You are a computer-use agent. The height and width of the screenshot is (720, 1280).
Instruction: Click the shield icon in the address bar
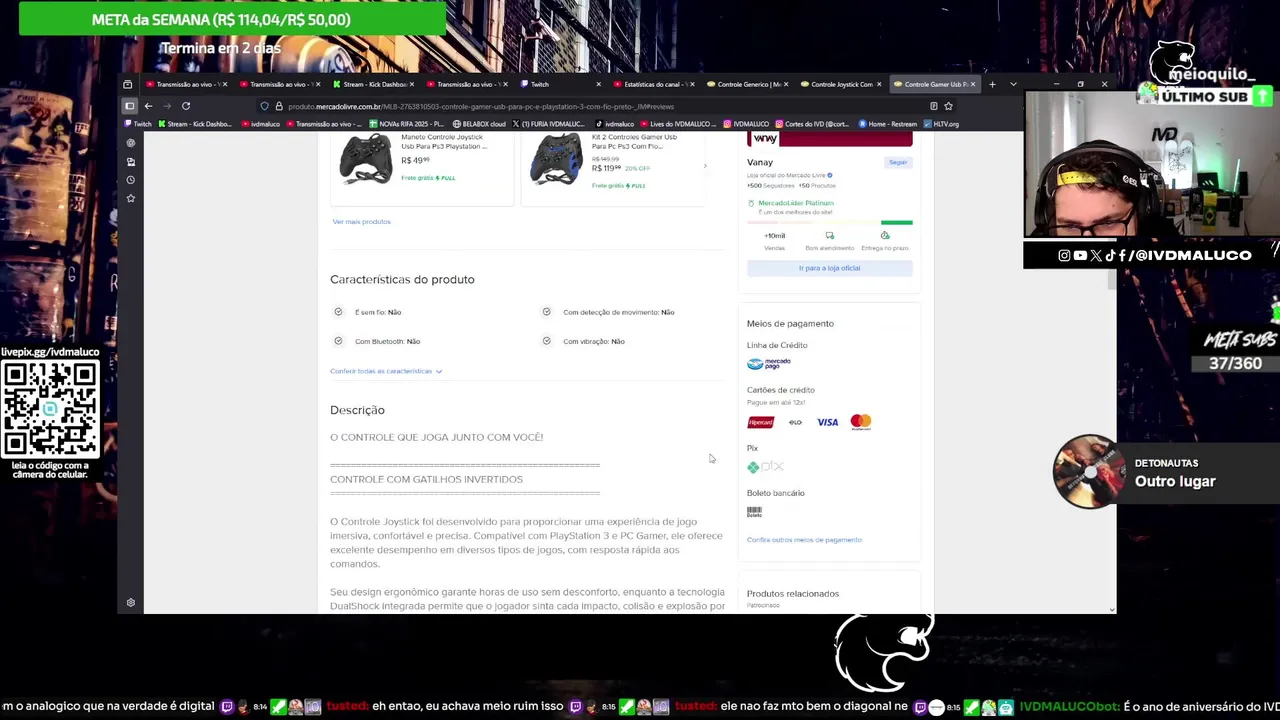[x=265, y=106]
